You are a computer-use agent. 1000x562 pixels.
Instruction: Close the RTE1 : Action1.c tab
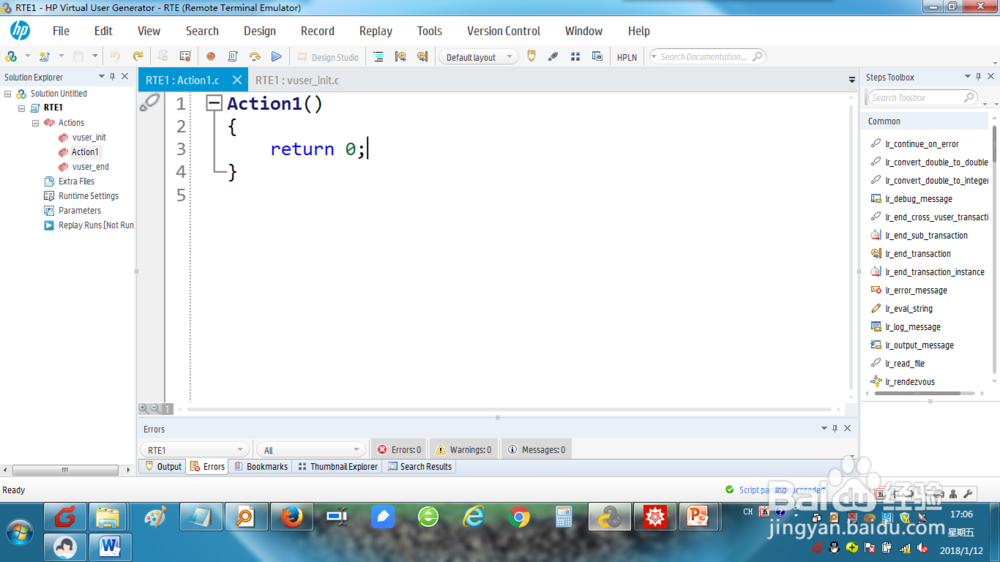237,80
